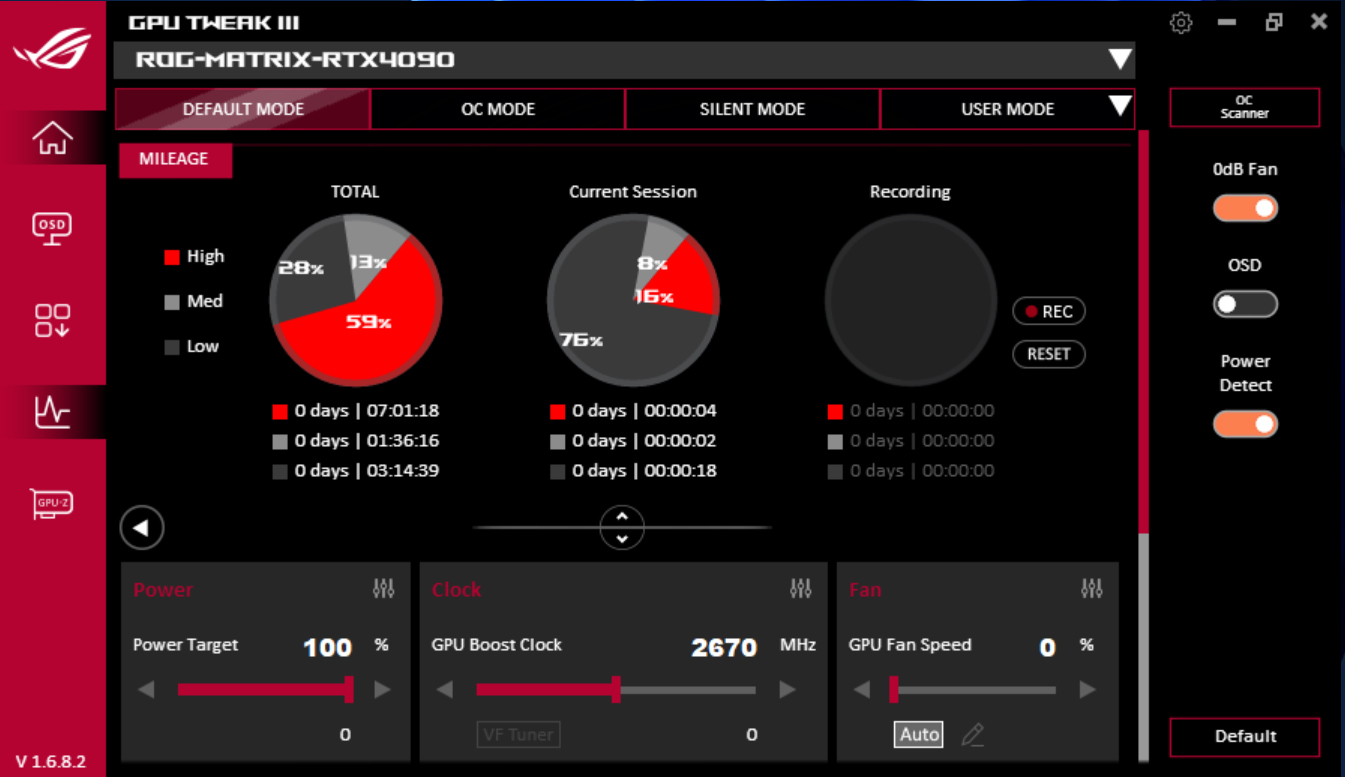Toggle Auto fan speed mode
The height and width of the screenshot is (777, 1345).
point(919,735)
